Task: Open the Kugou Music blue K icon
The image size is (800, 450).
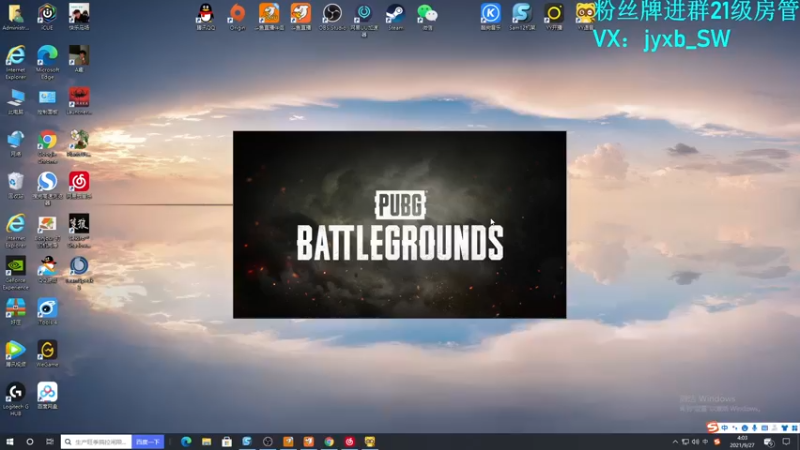Action: [x=490, y=17]
